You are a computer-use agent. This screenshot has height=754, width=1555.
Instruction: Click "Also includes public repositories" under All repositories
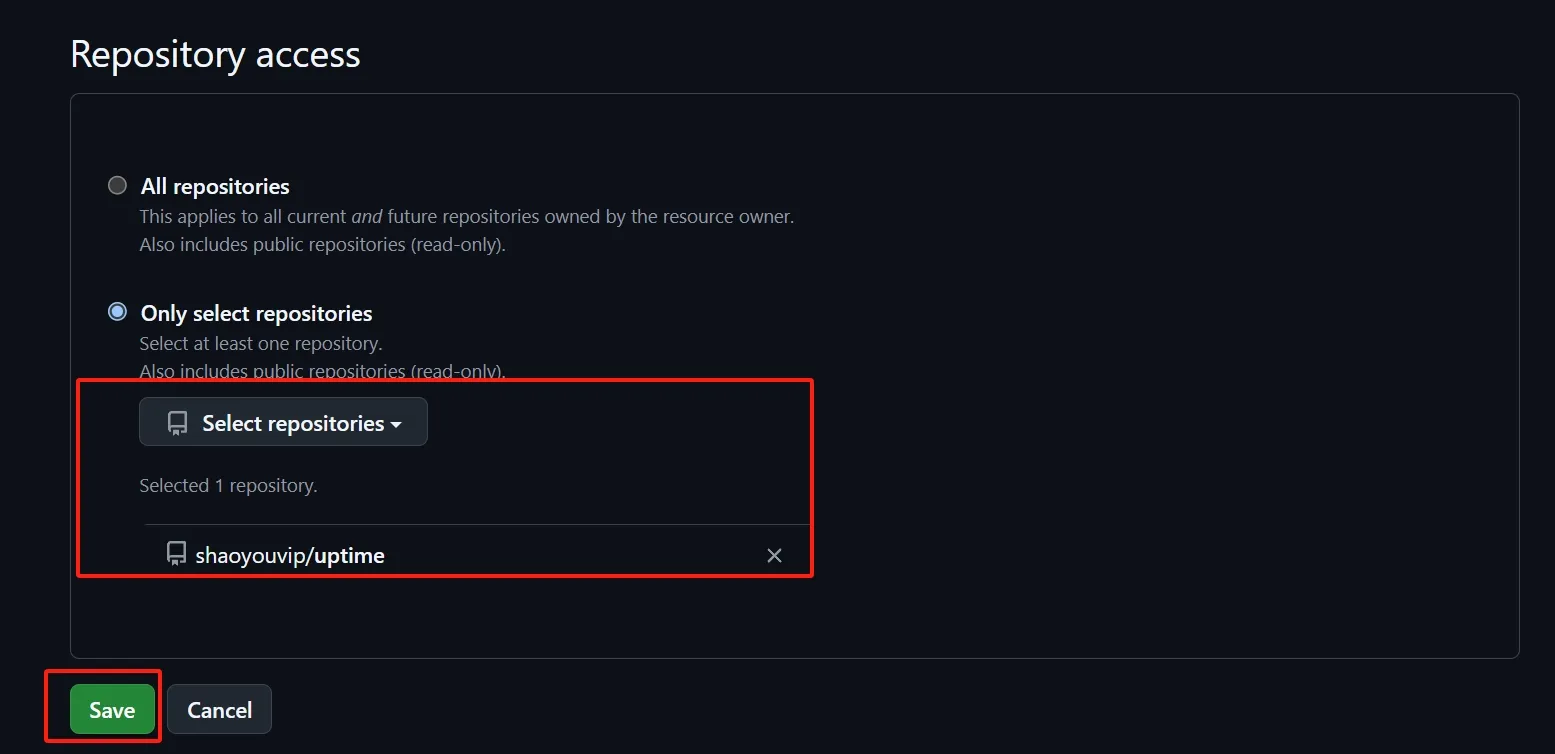(x=322, y=244)
